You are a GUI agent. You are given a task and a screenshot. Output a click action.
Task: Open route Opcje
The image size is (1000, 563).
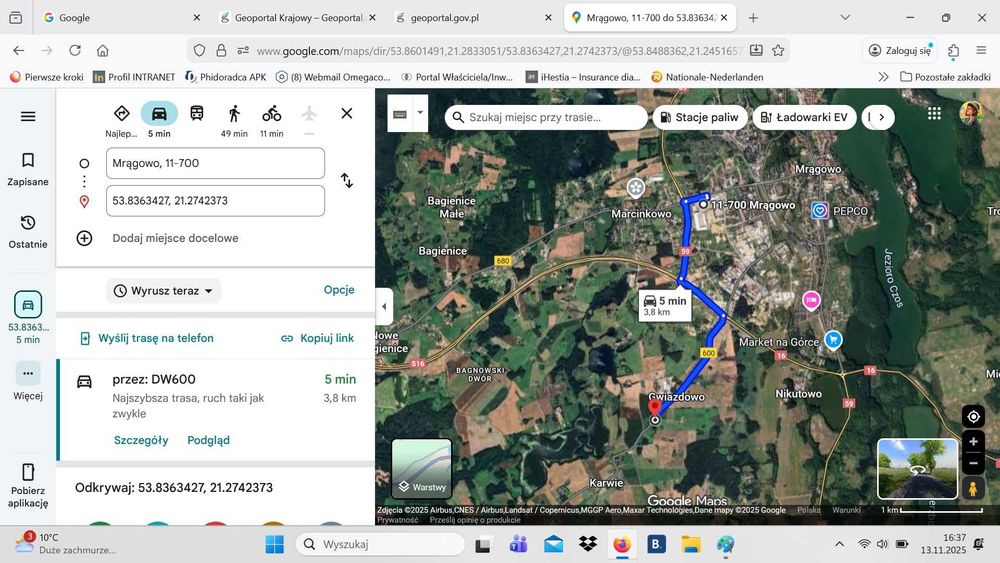coord(339,290)
